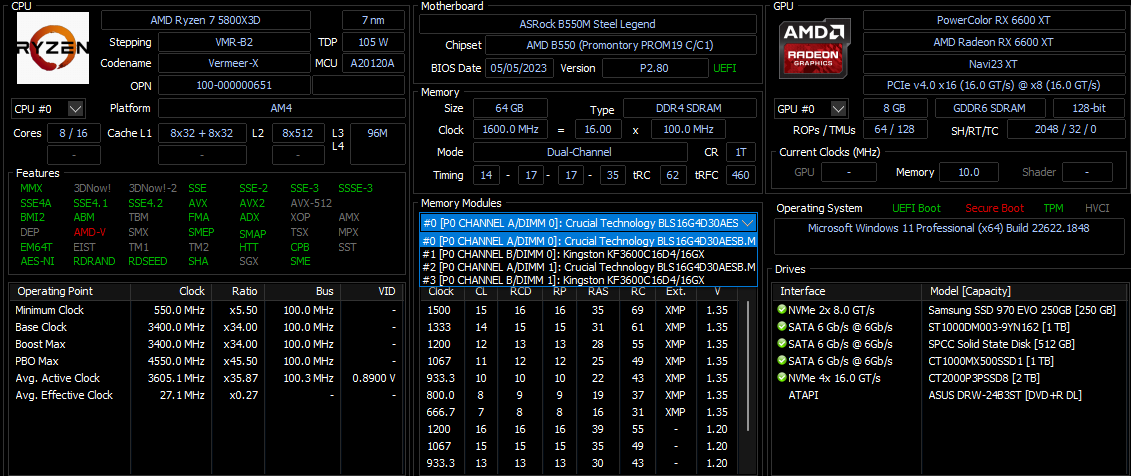The height and width of the screenshot is (476, 1131).
Task: Click the VID column header
Action: (x=372, y=292)
